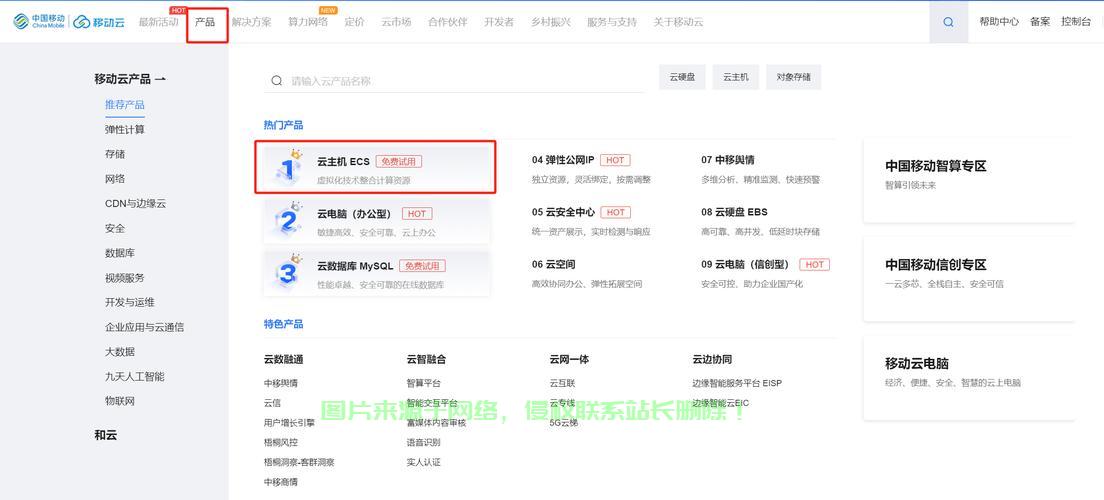The width and height of the screenshot is (1104, 500).
Task: Open the 移动云电脑 promo card
Action: click(969, 378)
